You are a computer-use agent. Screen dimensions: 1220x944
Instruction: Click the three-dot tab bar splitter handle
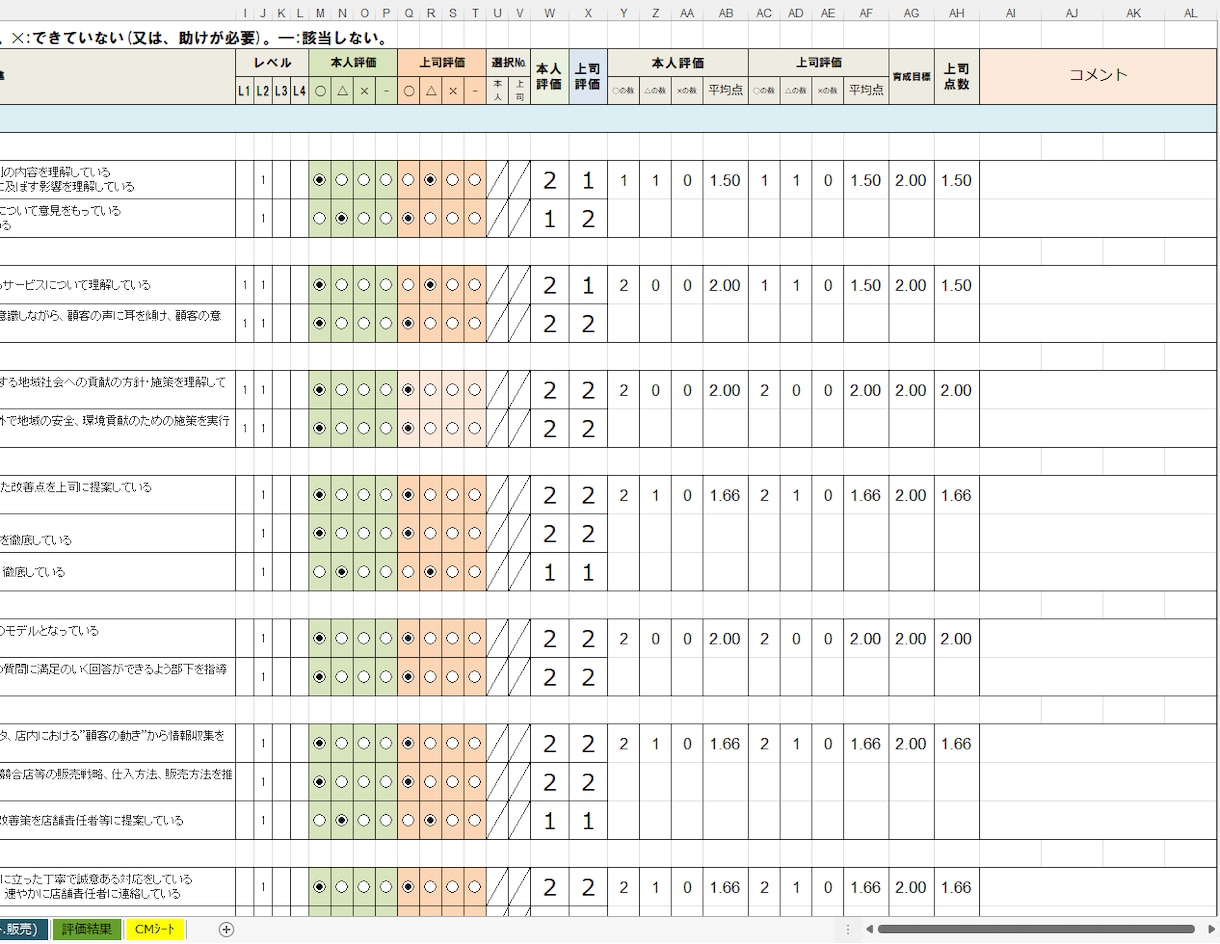point(848,929)
